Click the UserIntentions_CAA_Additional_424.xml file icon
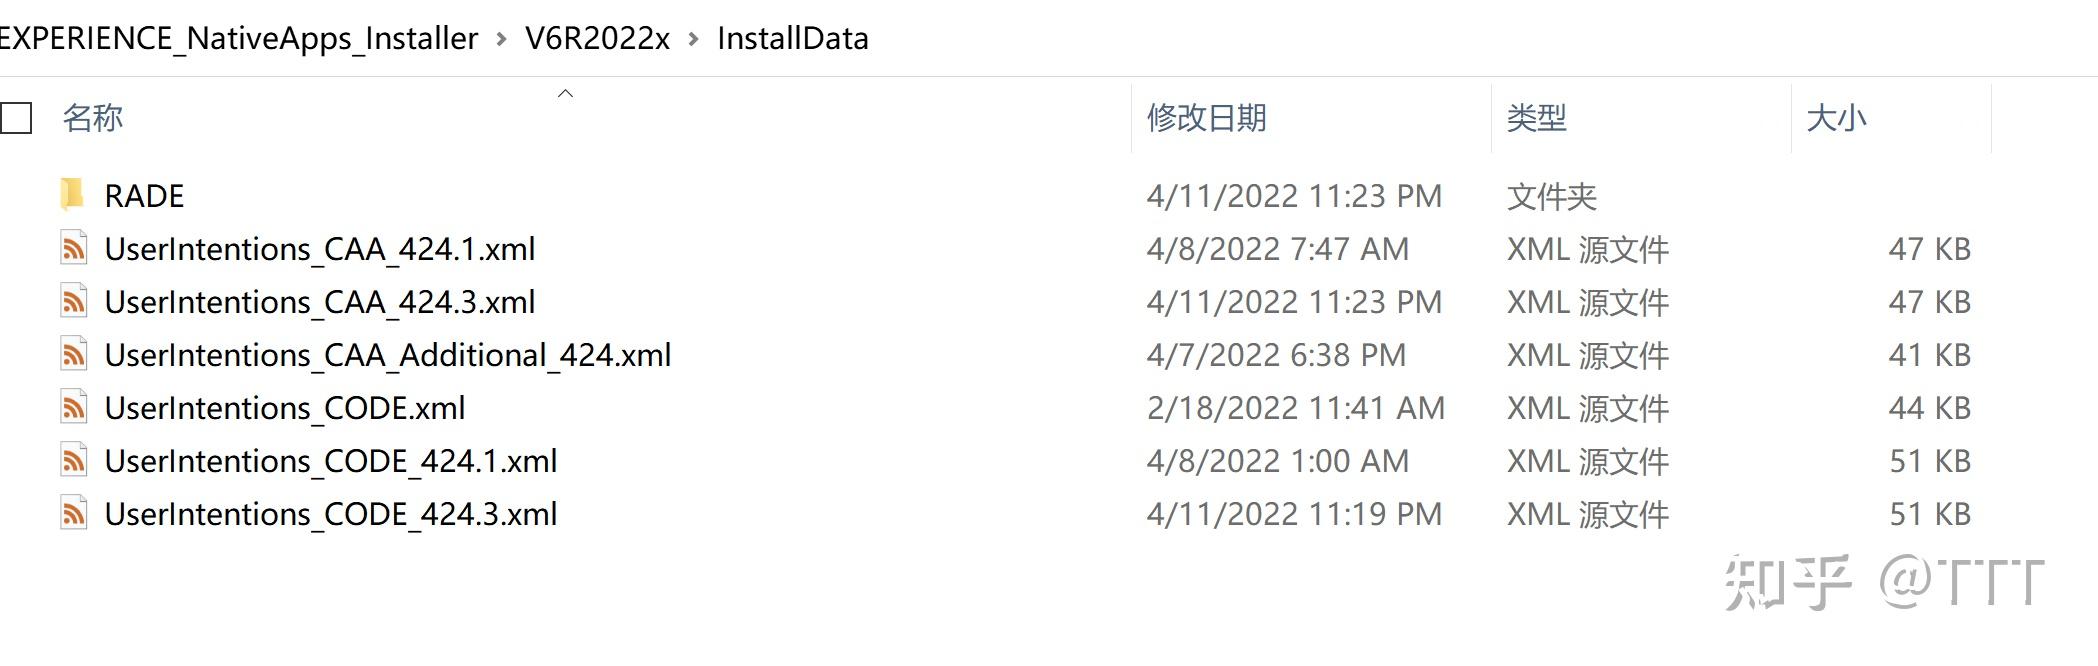This screenshot has width=2098, height=666. click(x=73, y=355)
